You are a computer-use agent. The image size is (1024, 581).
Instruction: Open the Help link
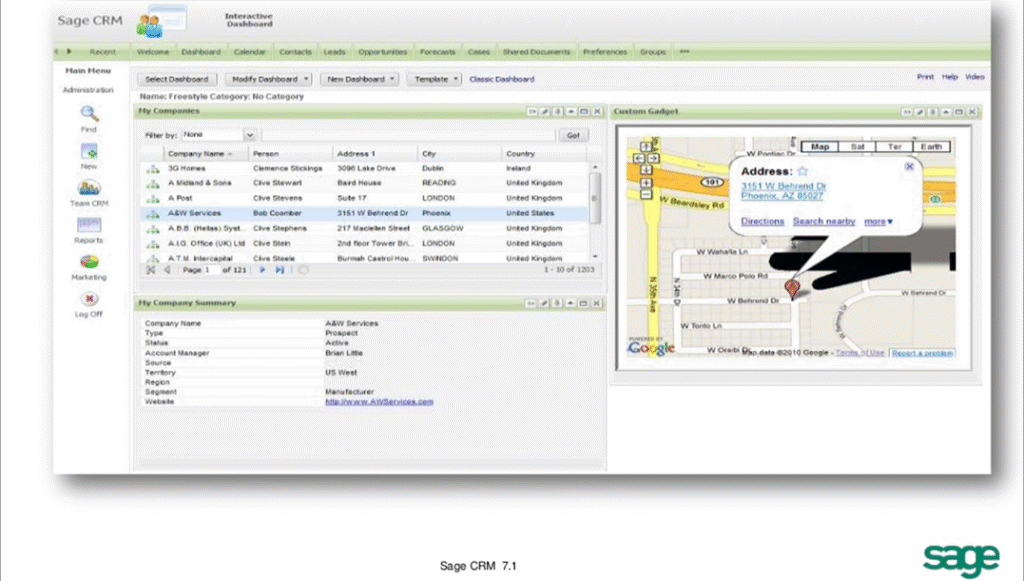coord(950,77)
